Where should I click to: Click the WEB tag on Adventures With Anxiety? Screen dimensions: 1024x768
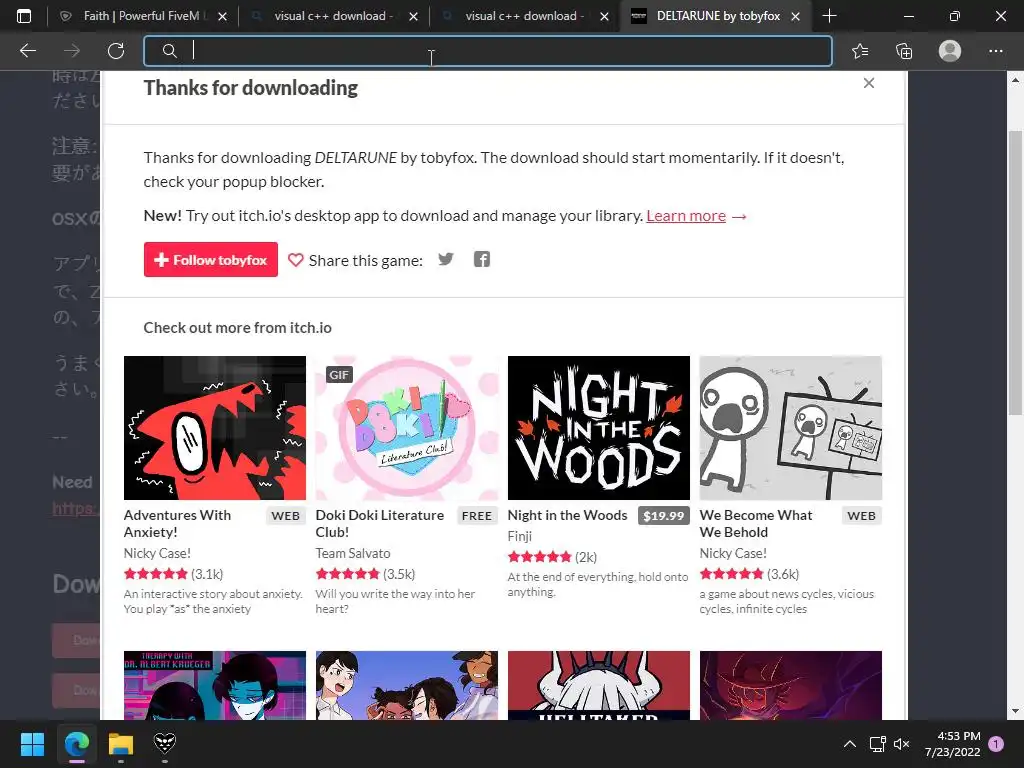(285, 516)
